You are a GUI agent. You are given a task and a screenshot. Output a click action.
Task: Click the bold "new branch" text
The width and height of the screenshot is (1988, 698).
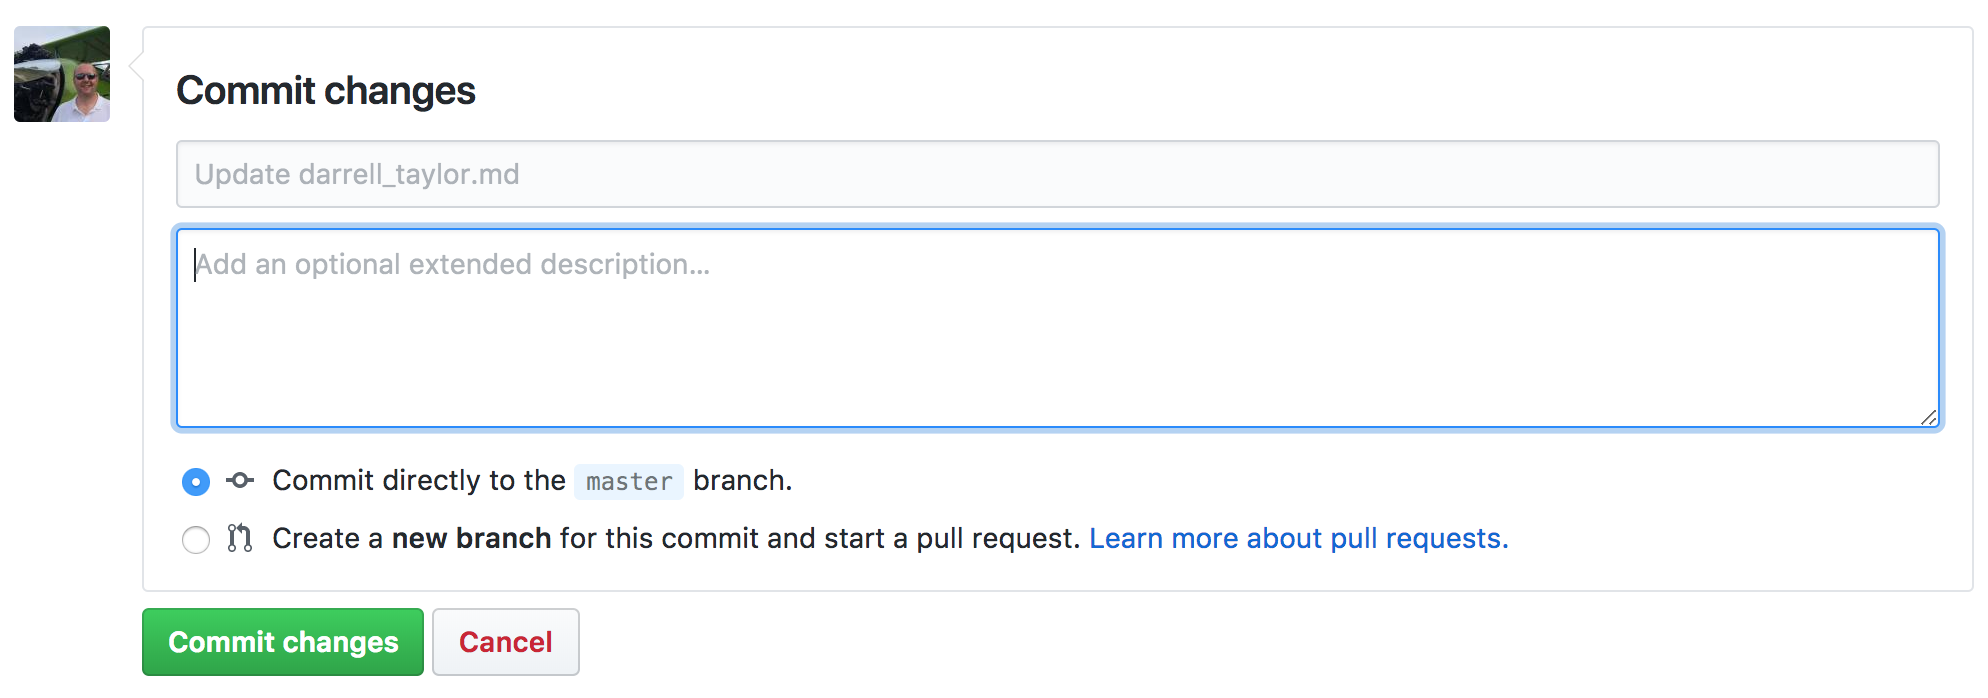471,538
